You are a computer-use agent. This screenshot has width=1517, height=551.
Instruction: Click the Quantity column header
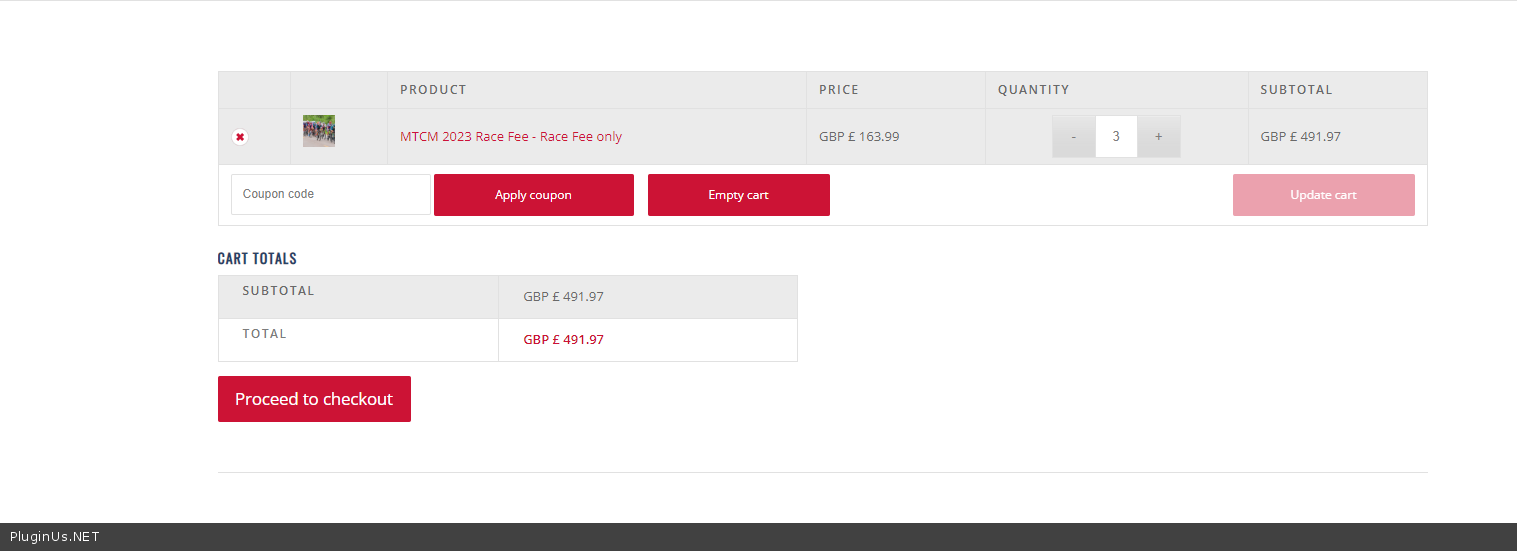click(1033, 90)
